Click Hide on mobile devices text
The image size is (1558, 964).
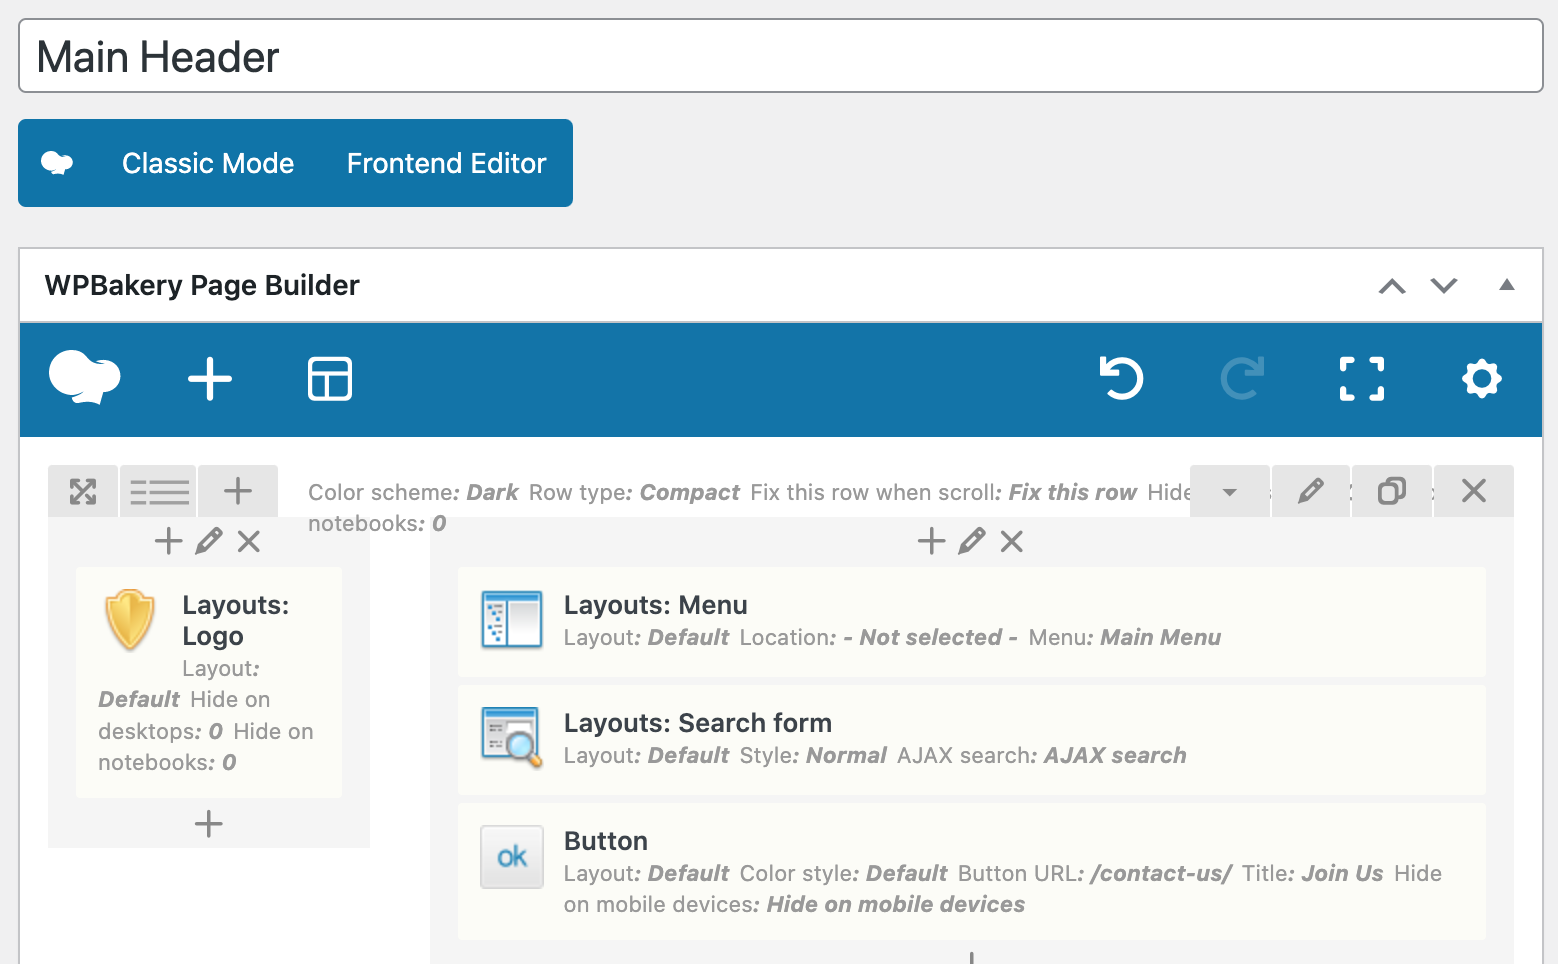click(x=896, y=904)
